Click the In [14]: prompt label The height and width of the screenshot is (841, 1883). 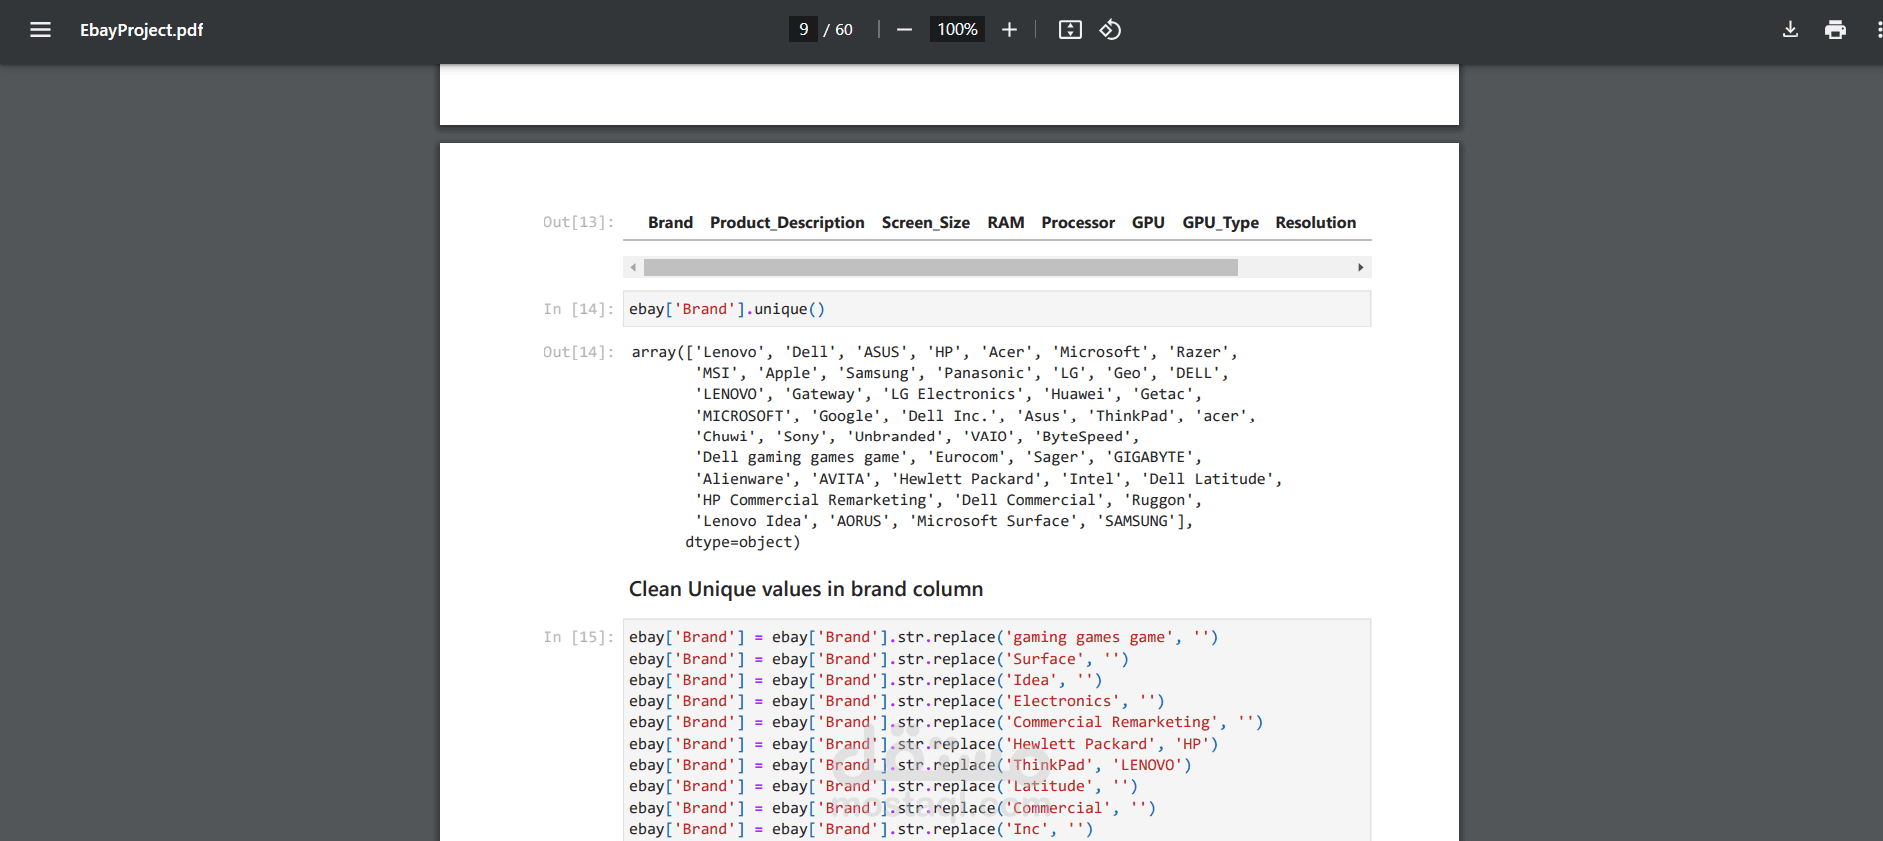[x=578, y=309]
